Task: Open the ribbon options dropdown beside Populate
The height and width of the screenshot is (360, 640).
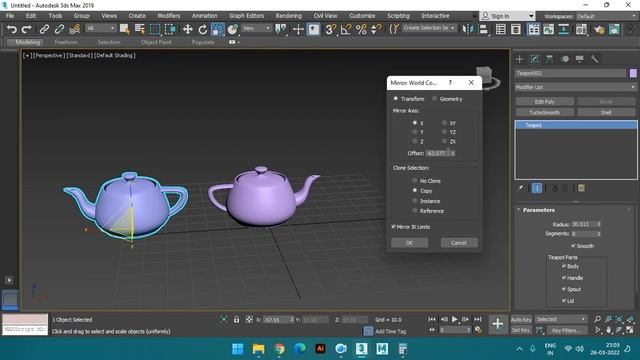Action: [x=234, y=42]
